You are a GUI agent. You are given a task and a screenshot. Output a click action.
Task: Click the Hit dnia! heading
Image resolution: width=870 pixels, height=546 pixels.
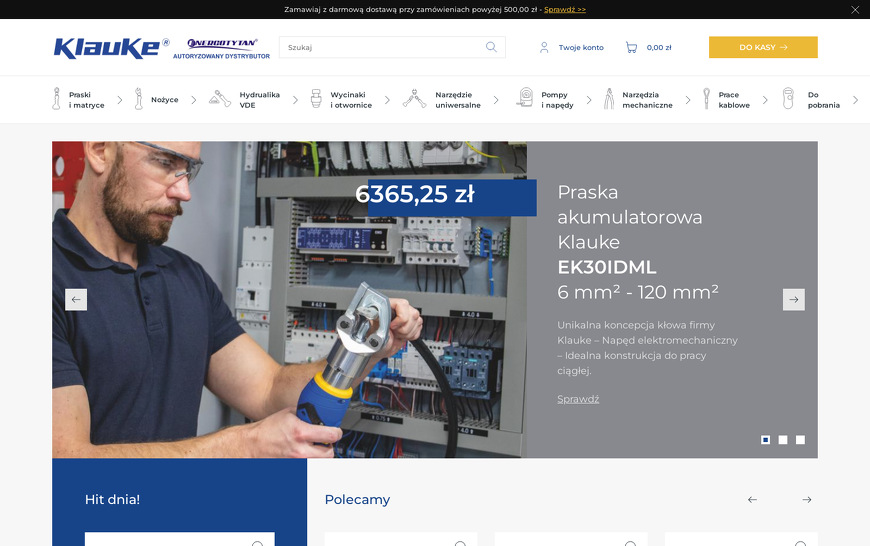tap(112, 499)
